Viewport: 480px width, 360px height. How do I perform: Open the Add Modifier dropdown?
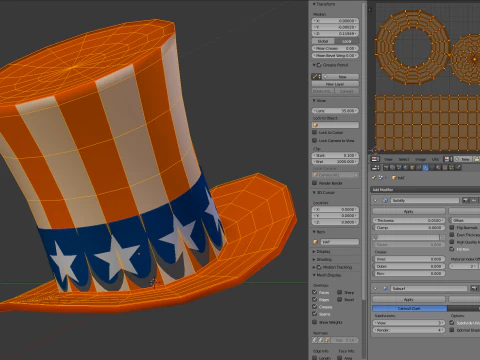(x=425, y=189)
